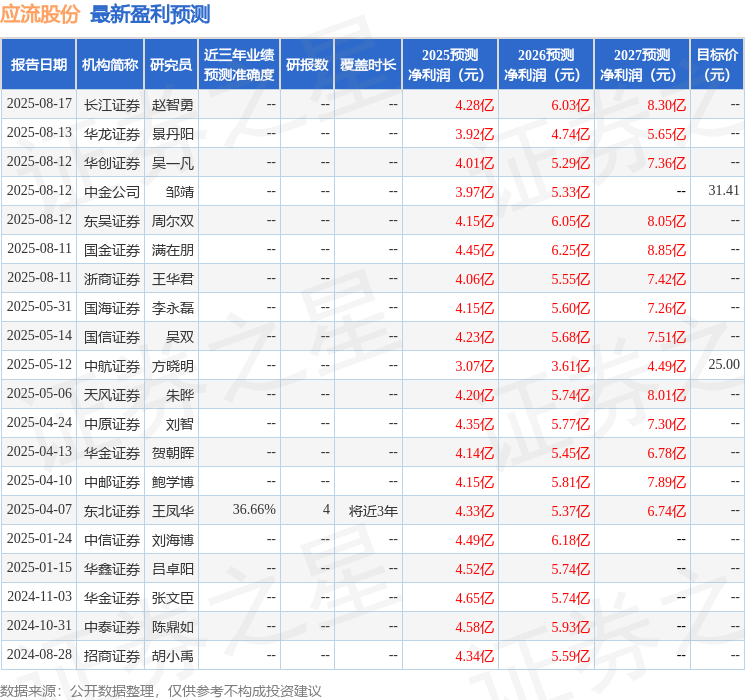Click the 最新盈利预测 heading
The image size is (745, 700).
click(150, 14)
